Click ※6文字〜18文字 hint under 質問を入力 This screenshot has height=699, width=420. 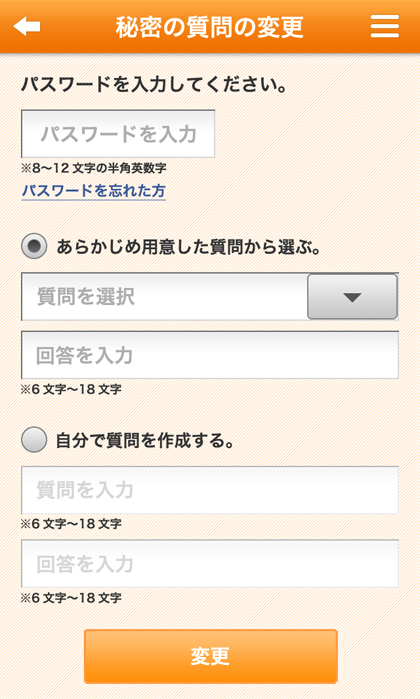71,523
